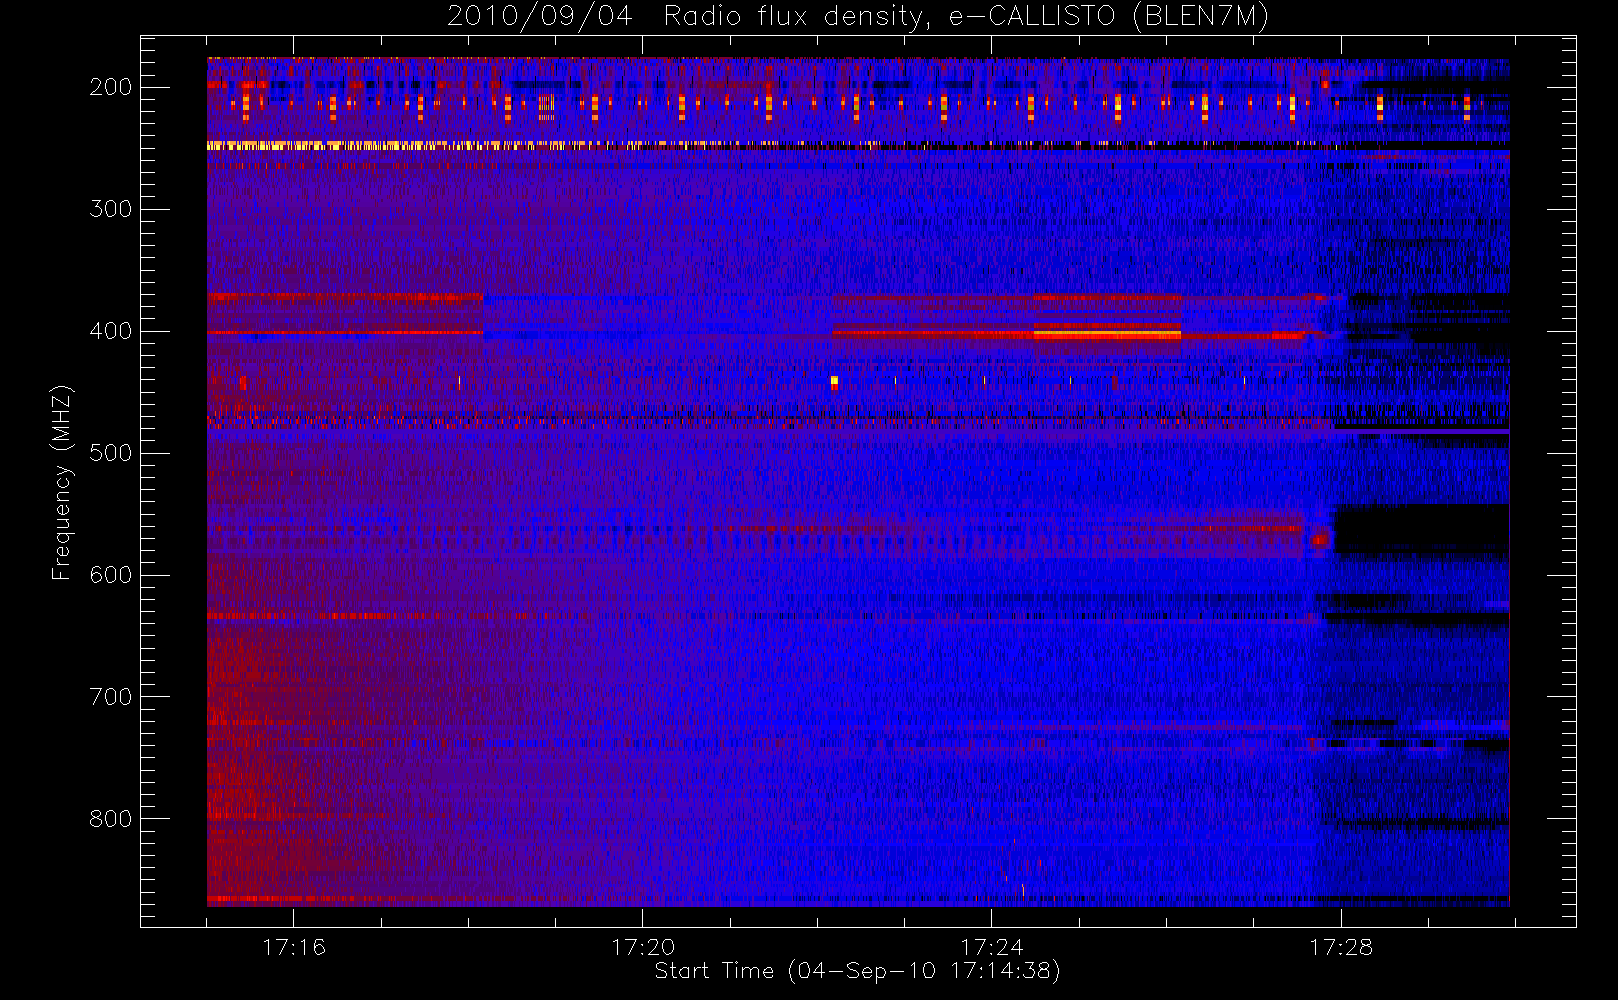Select the 400 frequency tick label
The width and height of the screenshot is (1618, 1000).
pos(110,331)
